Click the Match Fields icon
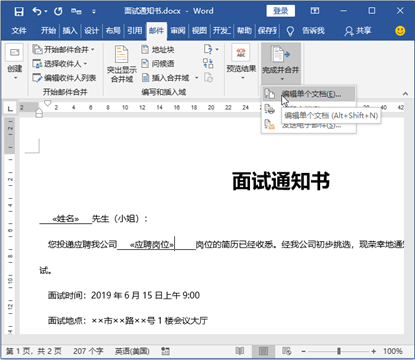This screenshot has height=360, width=415. point(208,63)
